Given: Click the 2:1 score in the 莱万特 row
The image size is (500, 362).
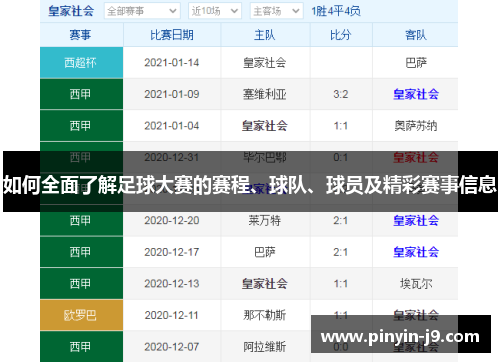Looking at the screenshot, I should (341, 221).
